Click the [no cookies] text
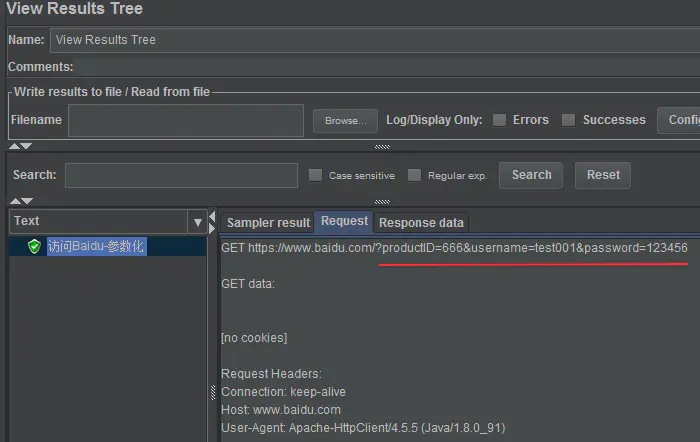This screenshot has height=442, width=700. pyautogui.click(x=254, y=338)
